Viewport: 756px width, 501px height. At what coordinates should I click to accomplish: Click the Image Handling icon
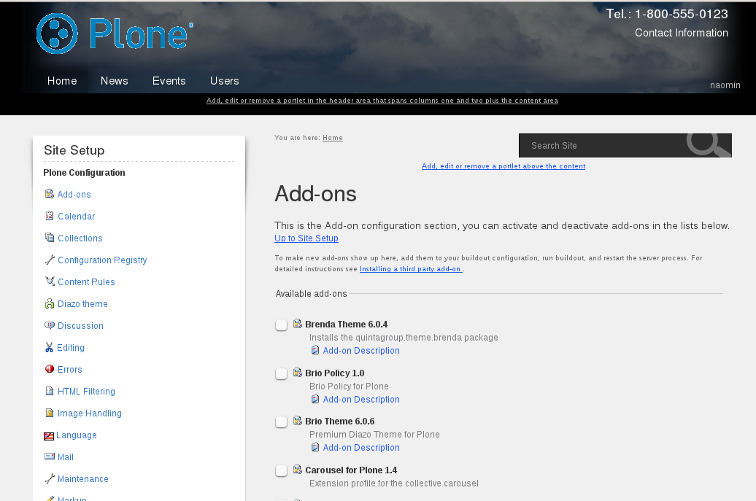(x=49, y=413)
